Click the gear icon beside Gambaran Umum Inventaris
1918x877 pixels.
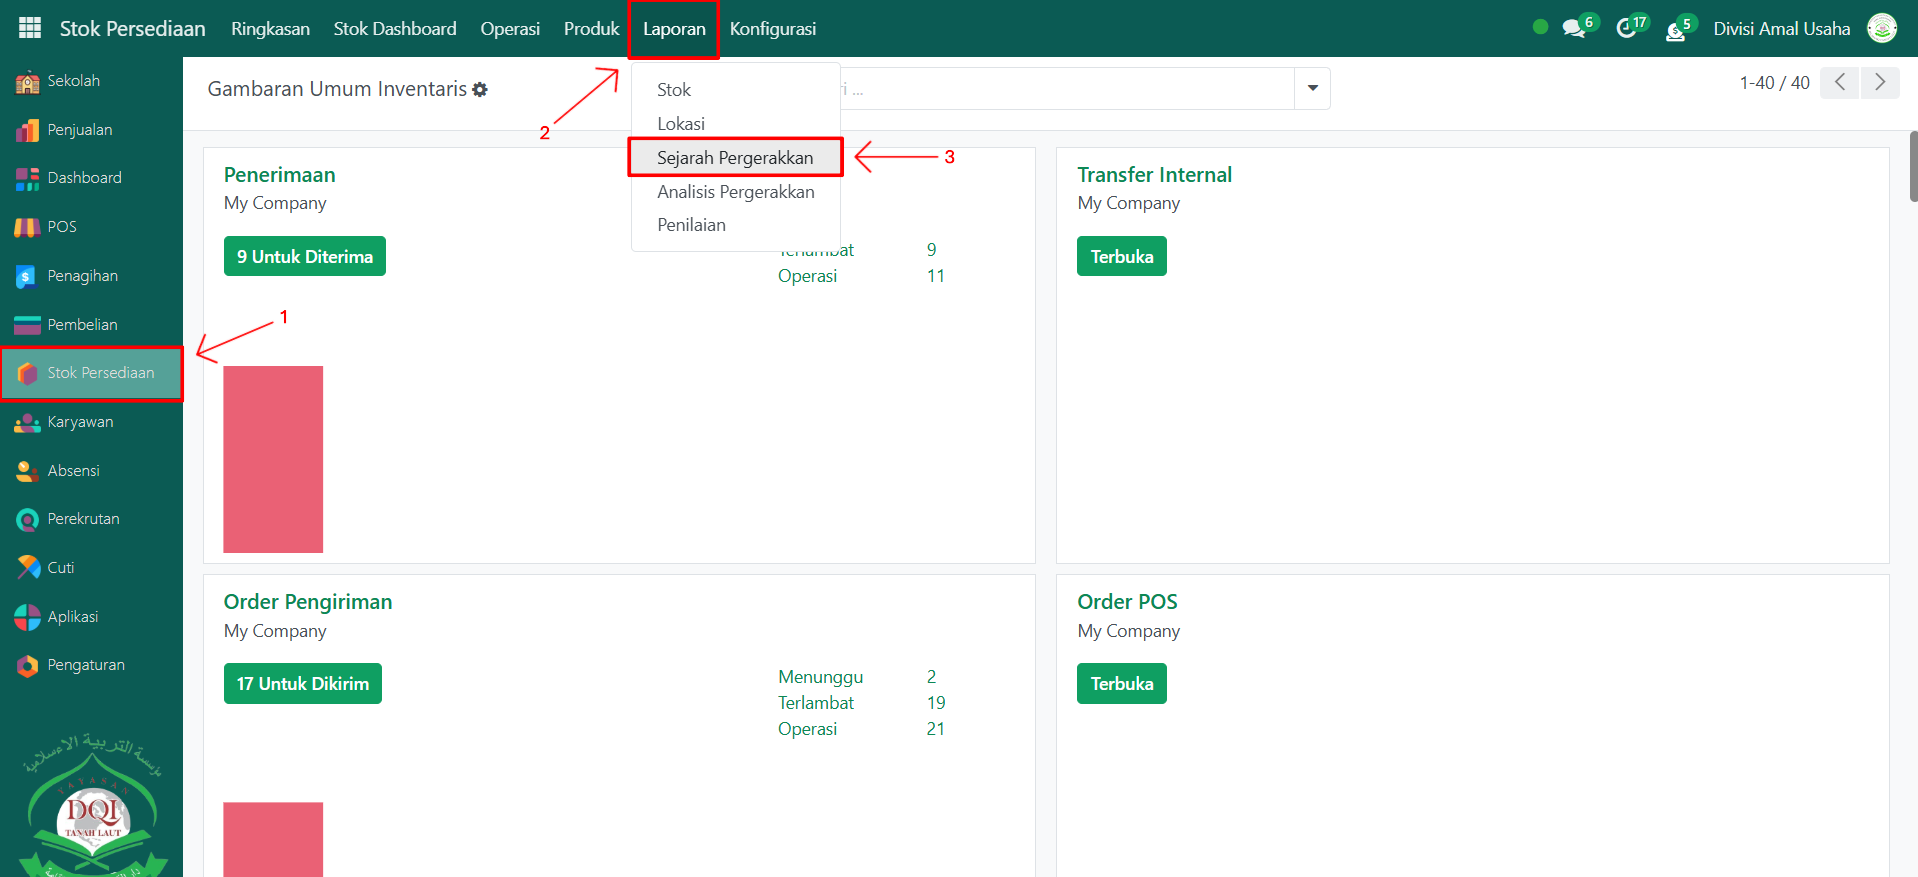480,90
